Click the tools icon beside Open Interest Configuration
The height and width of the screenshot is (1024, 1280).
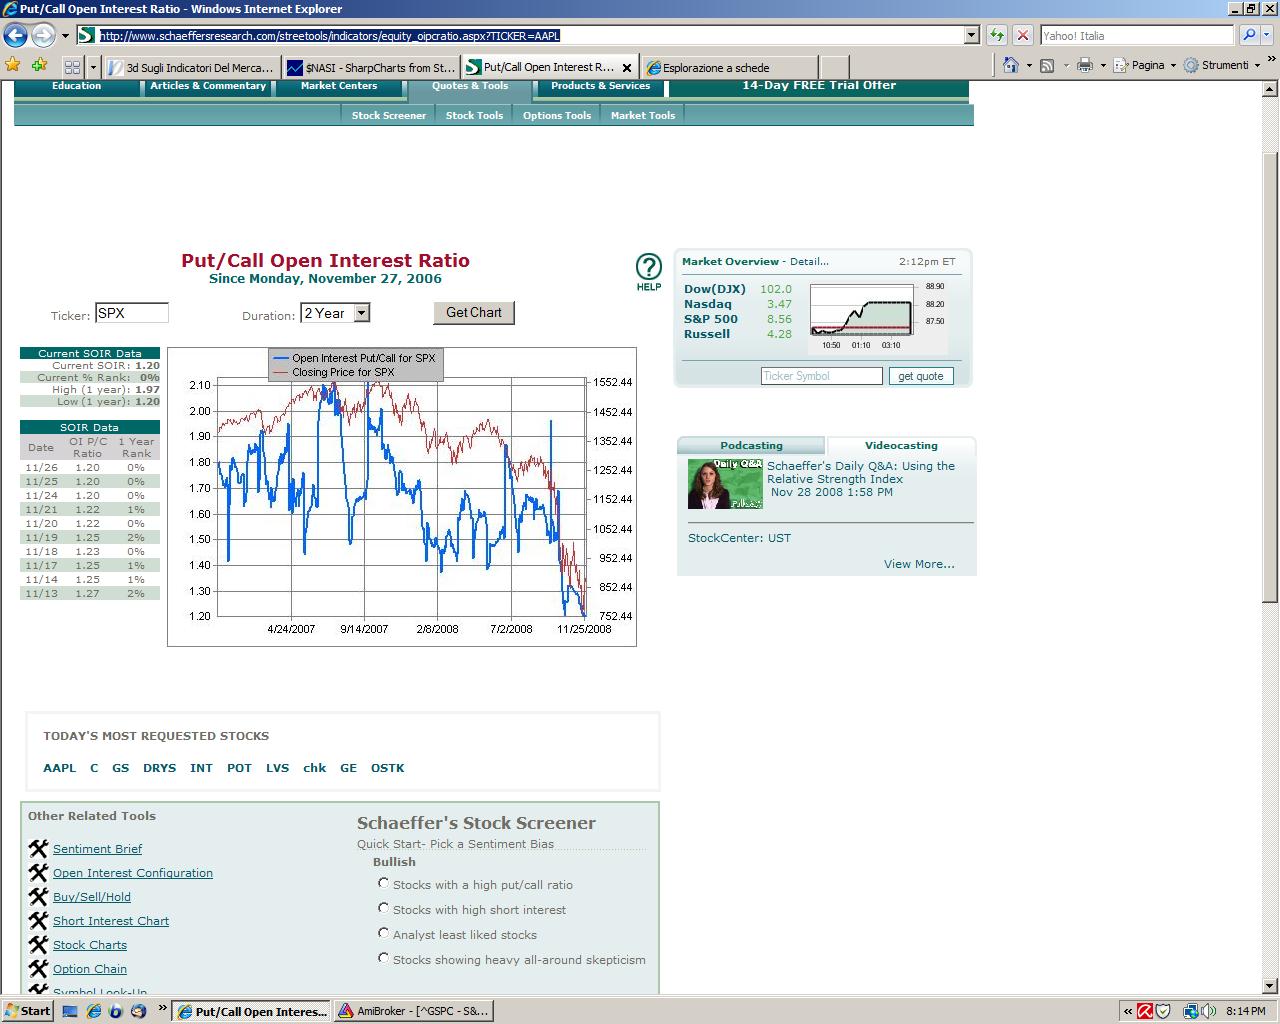[38, 872]
